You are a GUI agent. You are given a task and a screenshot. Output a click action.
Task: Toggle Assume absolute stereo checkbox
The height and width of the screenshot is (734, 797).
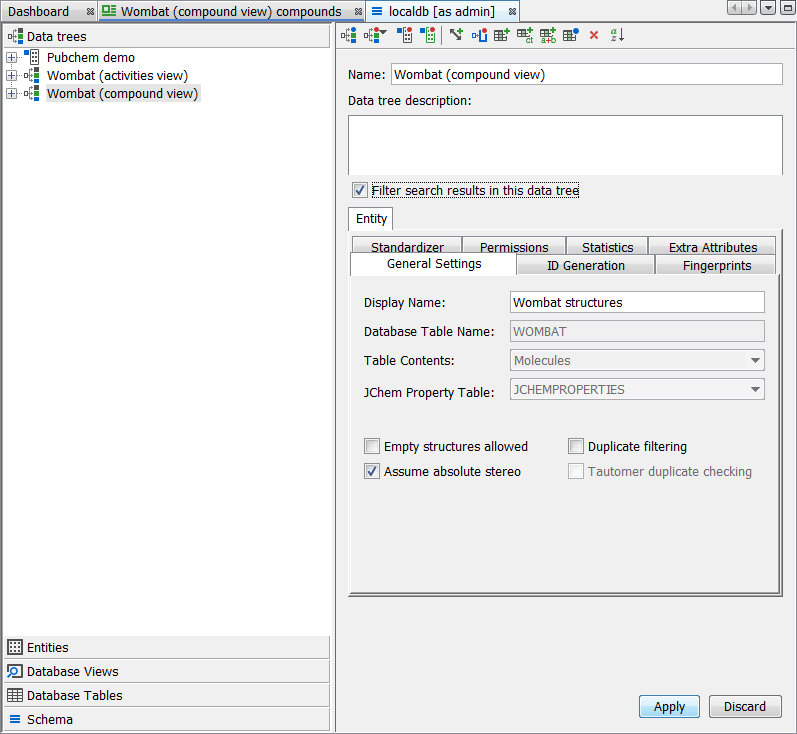click(x=372, y=471)
